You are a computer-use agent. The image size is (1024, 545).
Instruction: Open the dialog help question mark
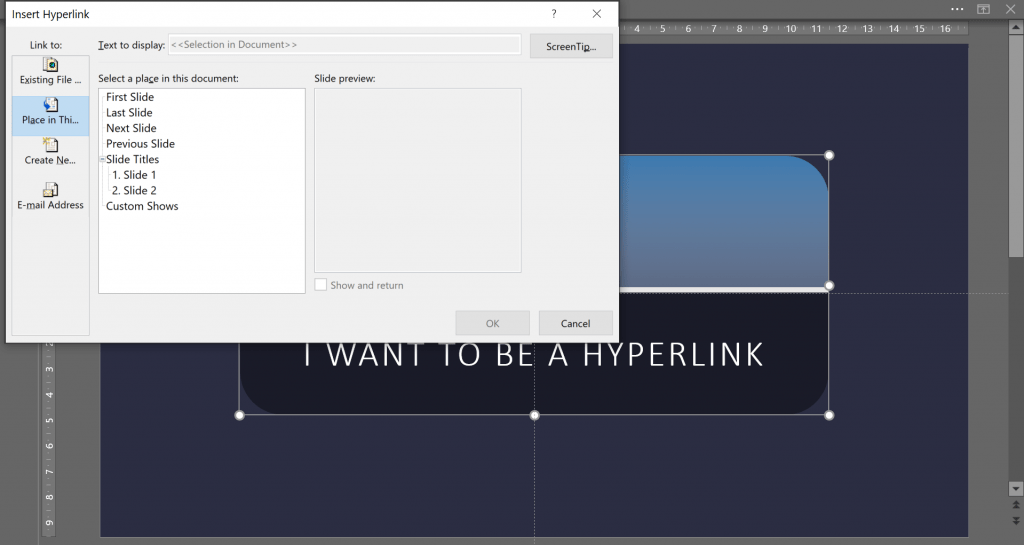554,14
